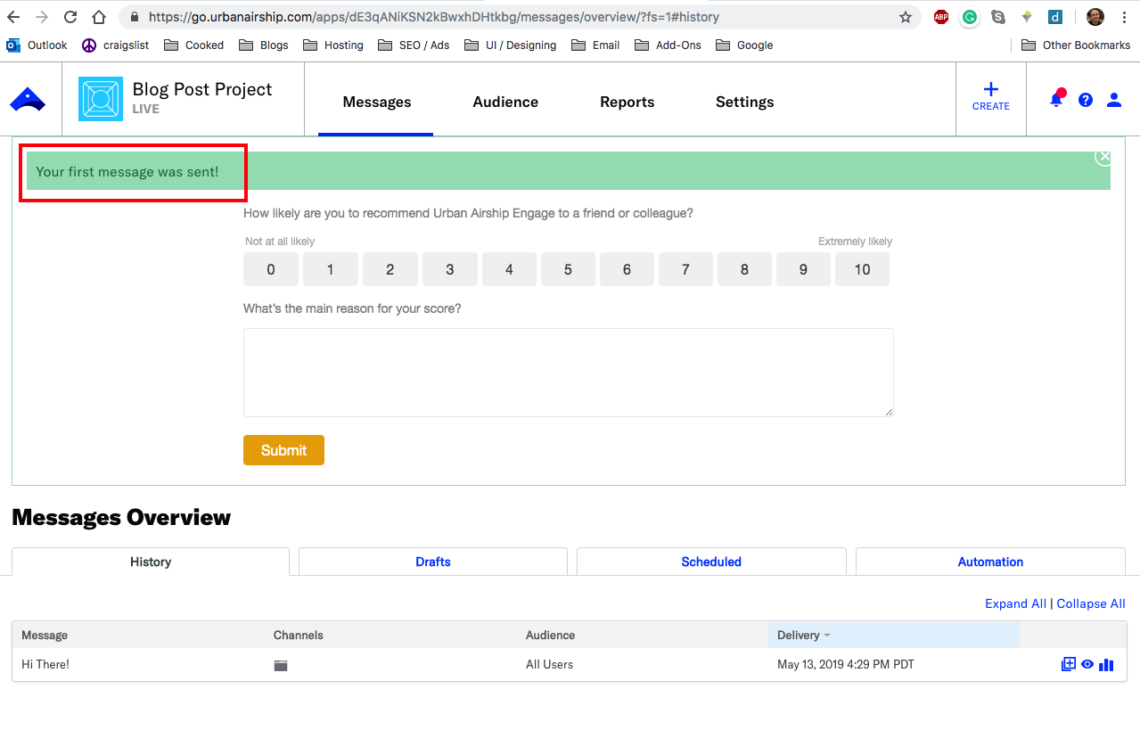
Task: Open the account profile icon
Action: (1114, 98)
